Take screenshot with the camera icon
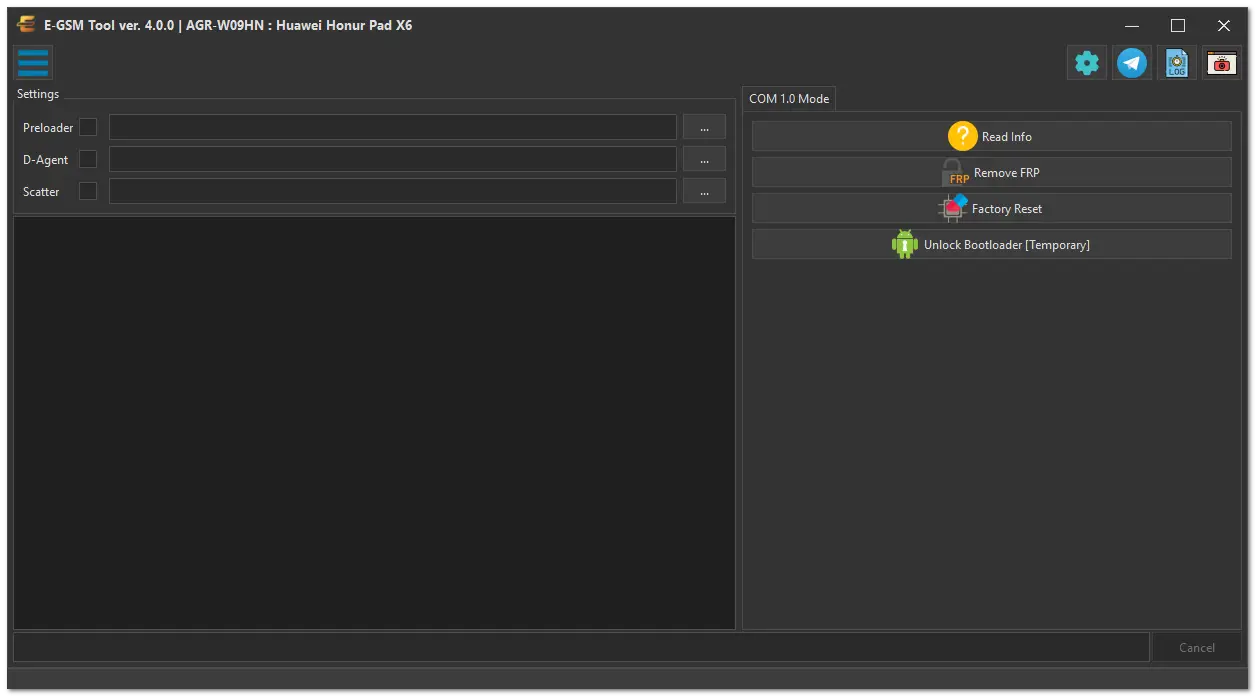 coord(1221,63)
